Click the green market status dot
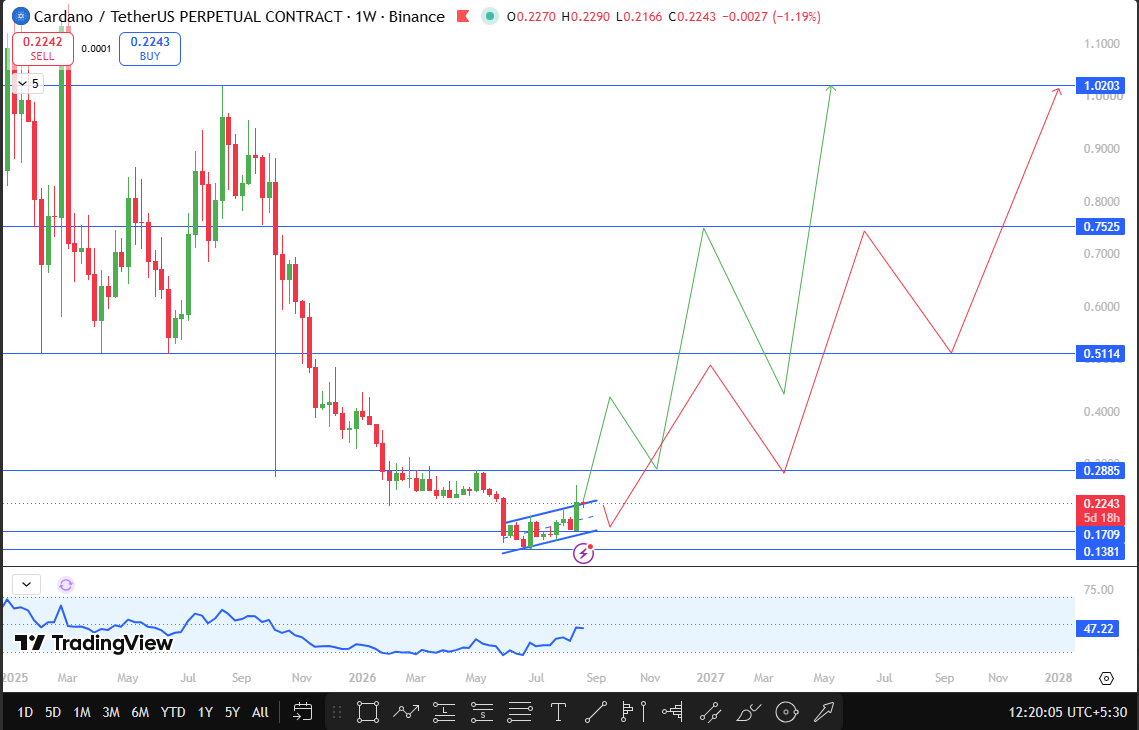The width and height of the screenshot is (1139, 730). tap(490, 16)
